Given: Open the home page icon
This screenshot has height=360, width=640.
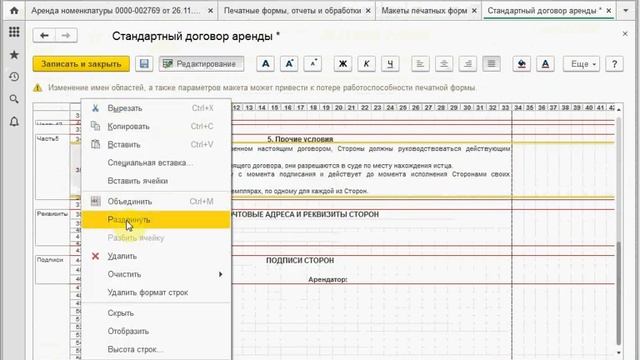Looking at the screenshot, I should click(x=14, y=10).
